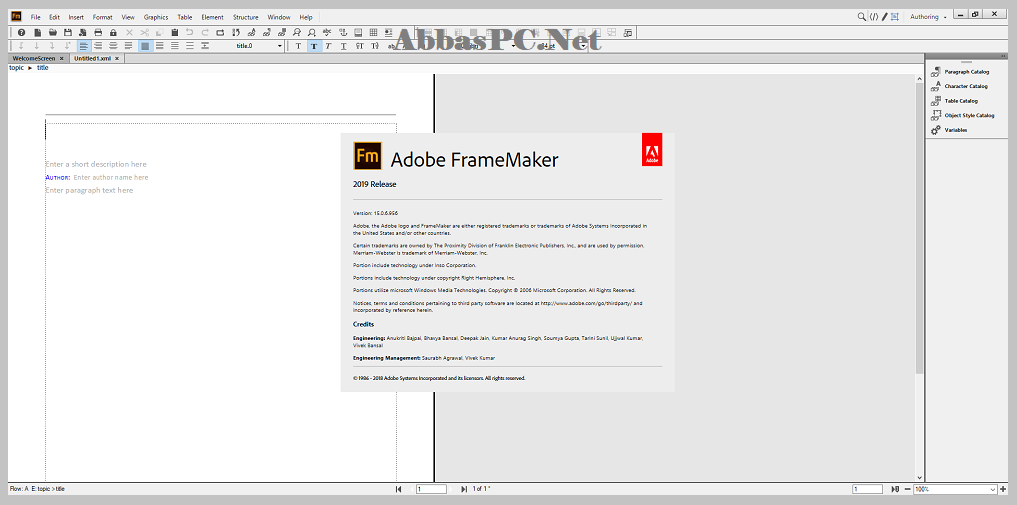Open the Insert menu
Screen dimensions: 1017x505
[76, 17]
